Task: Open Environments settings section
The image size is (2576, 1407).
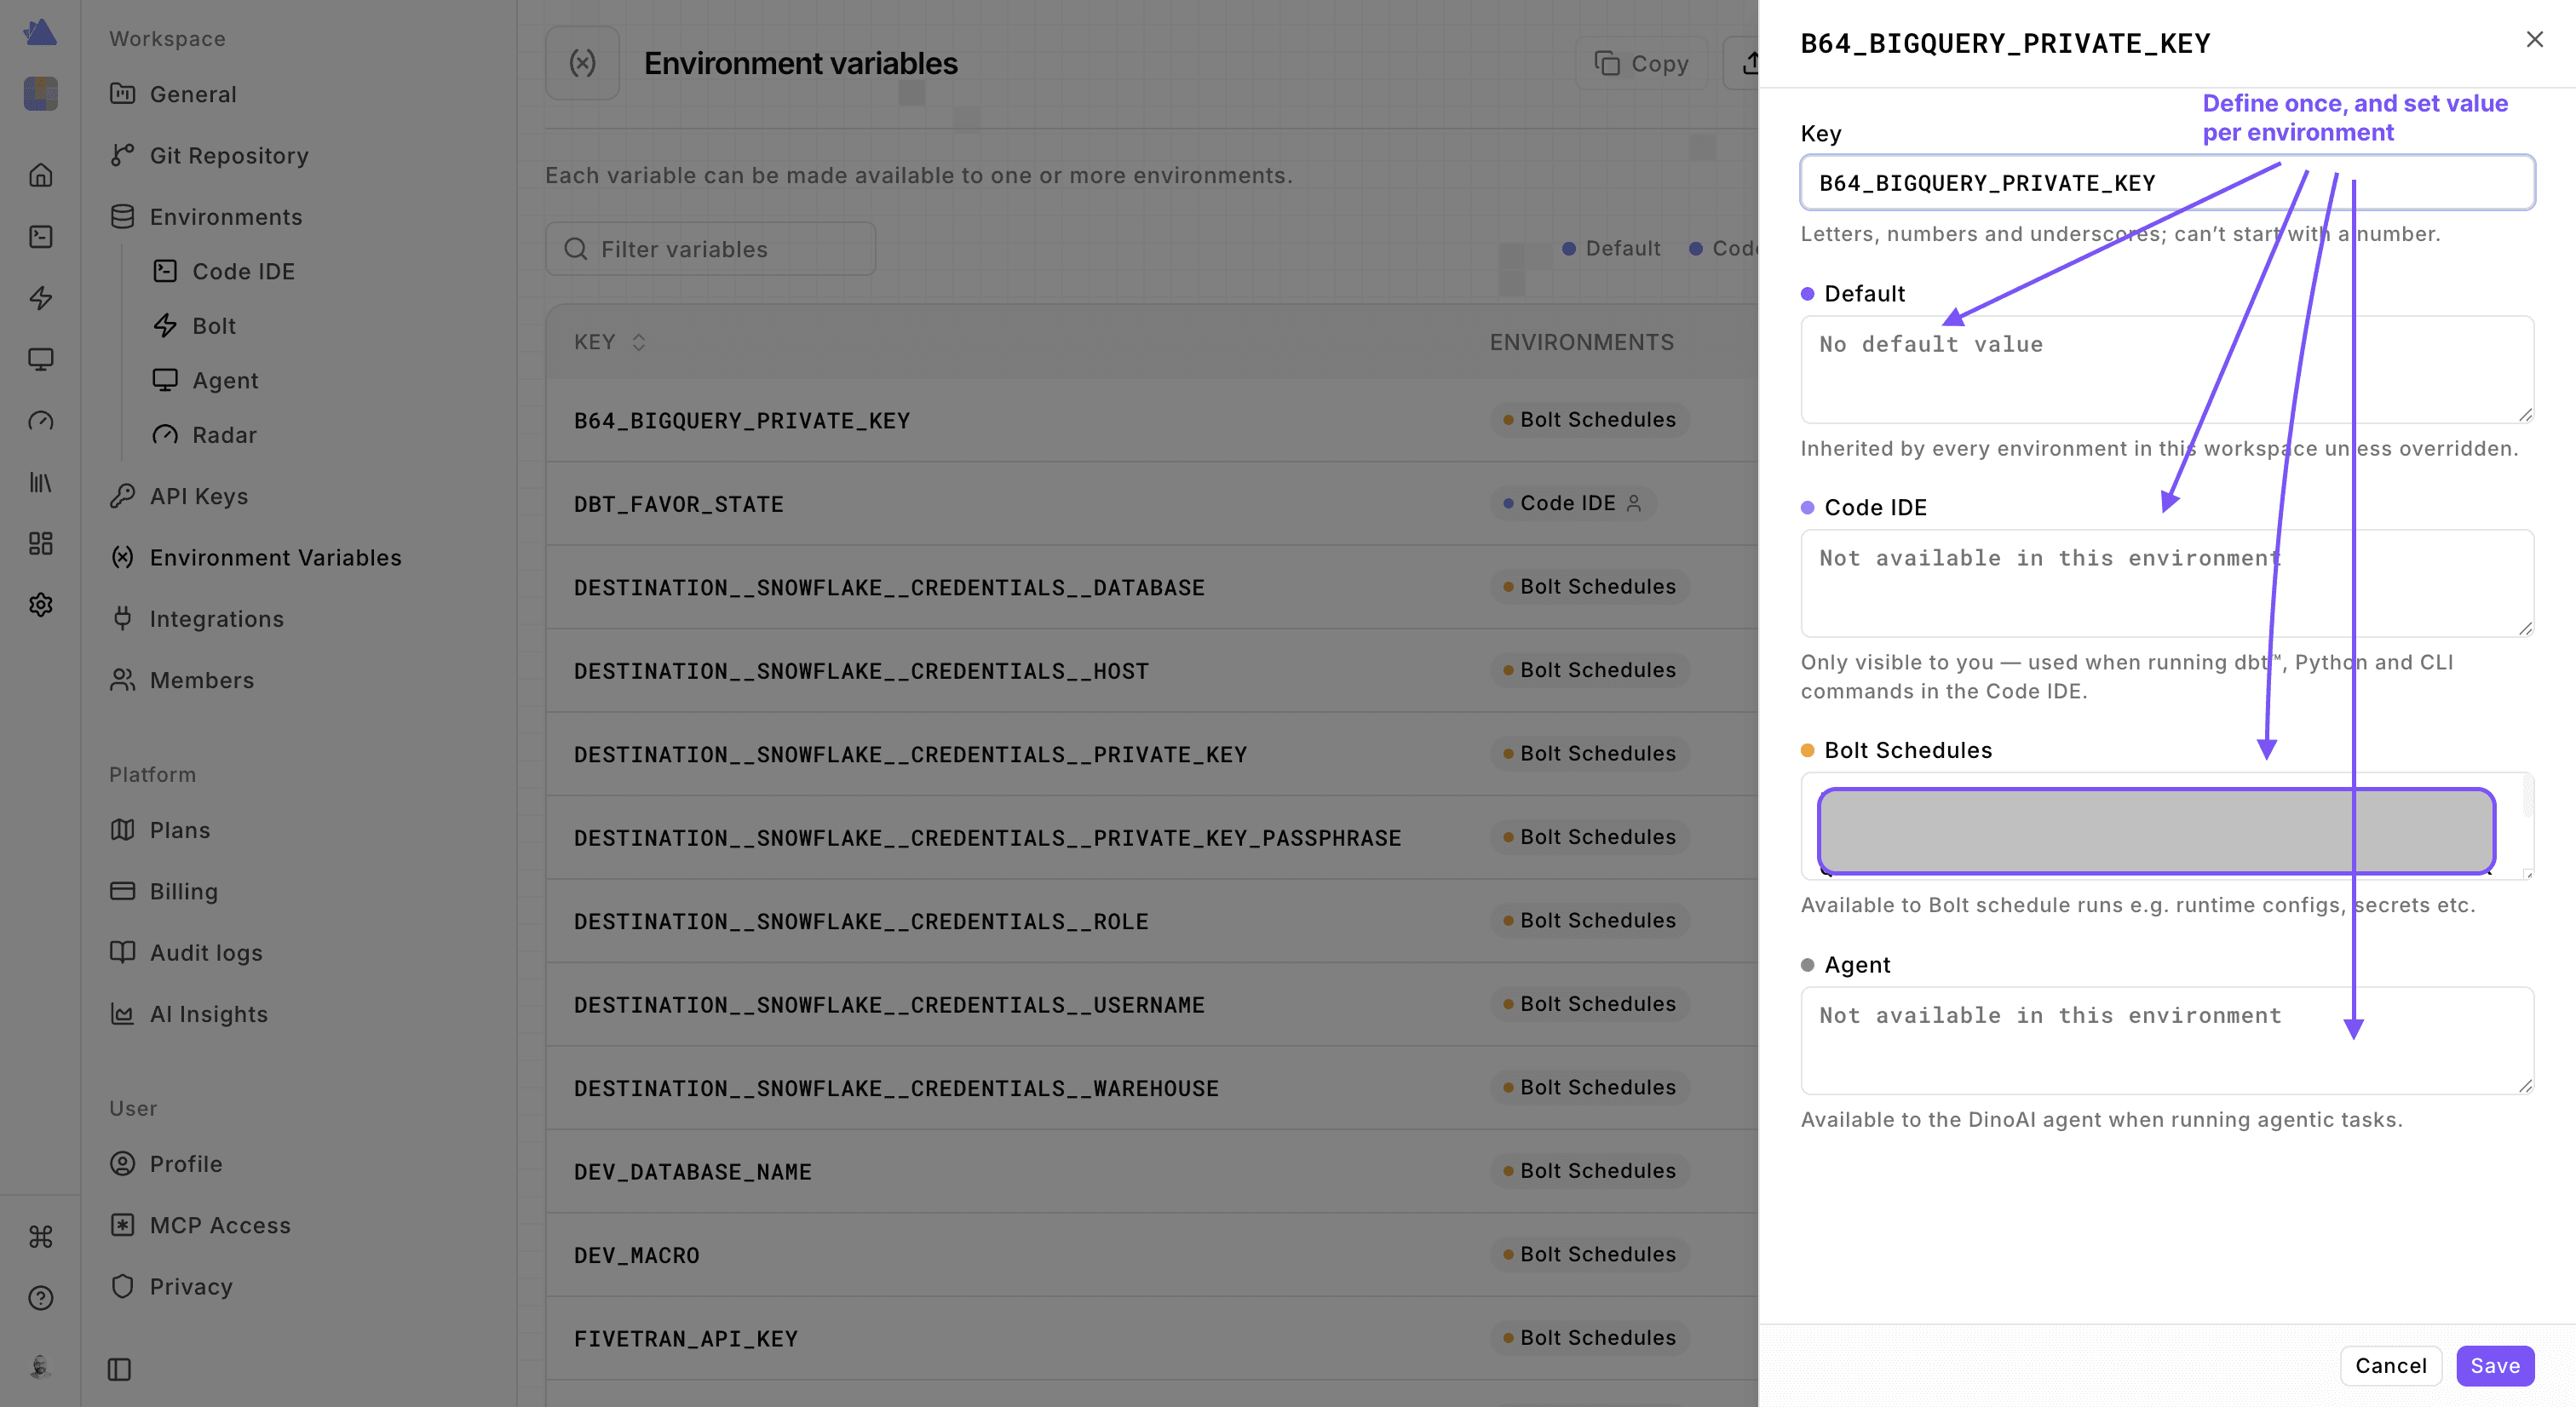Action: point(206,216)
